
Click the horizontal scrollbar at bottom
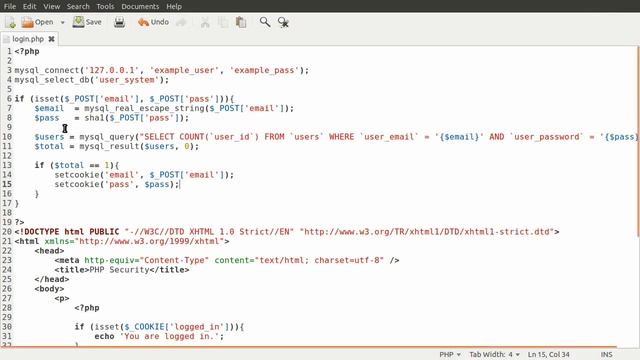point(310,347)
